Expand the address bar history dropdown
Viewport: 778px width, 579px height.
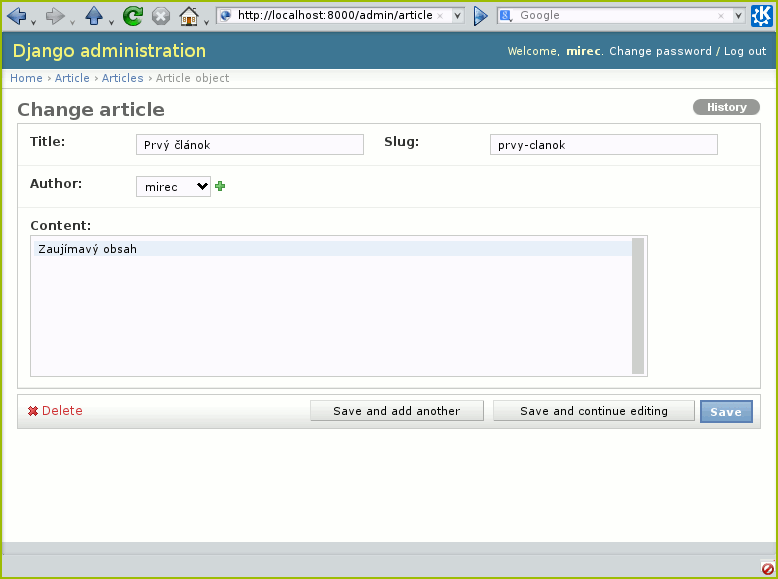[x=457, y=16]
